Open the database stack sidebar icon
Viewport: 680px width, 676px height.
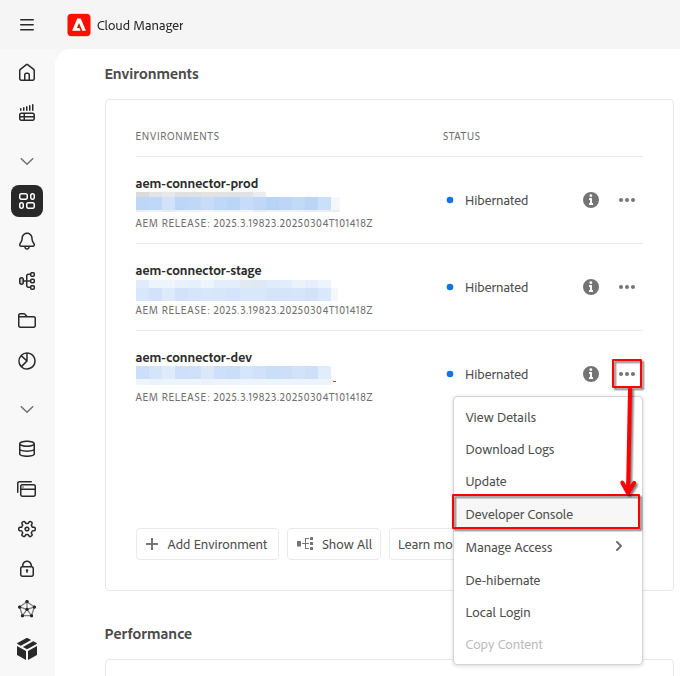[x=27, y=449]
